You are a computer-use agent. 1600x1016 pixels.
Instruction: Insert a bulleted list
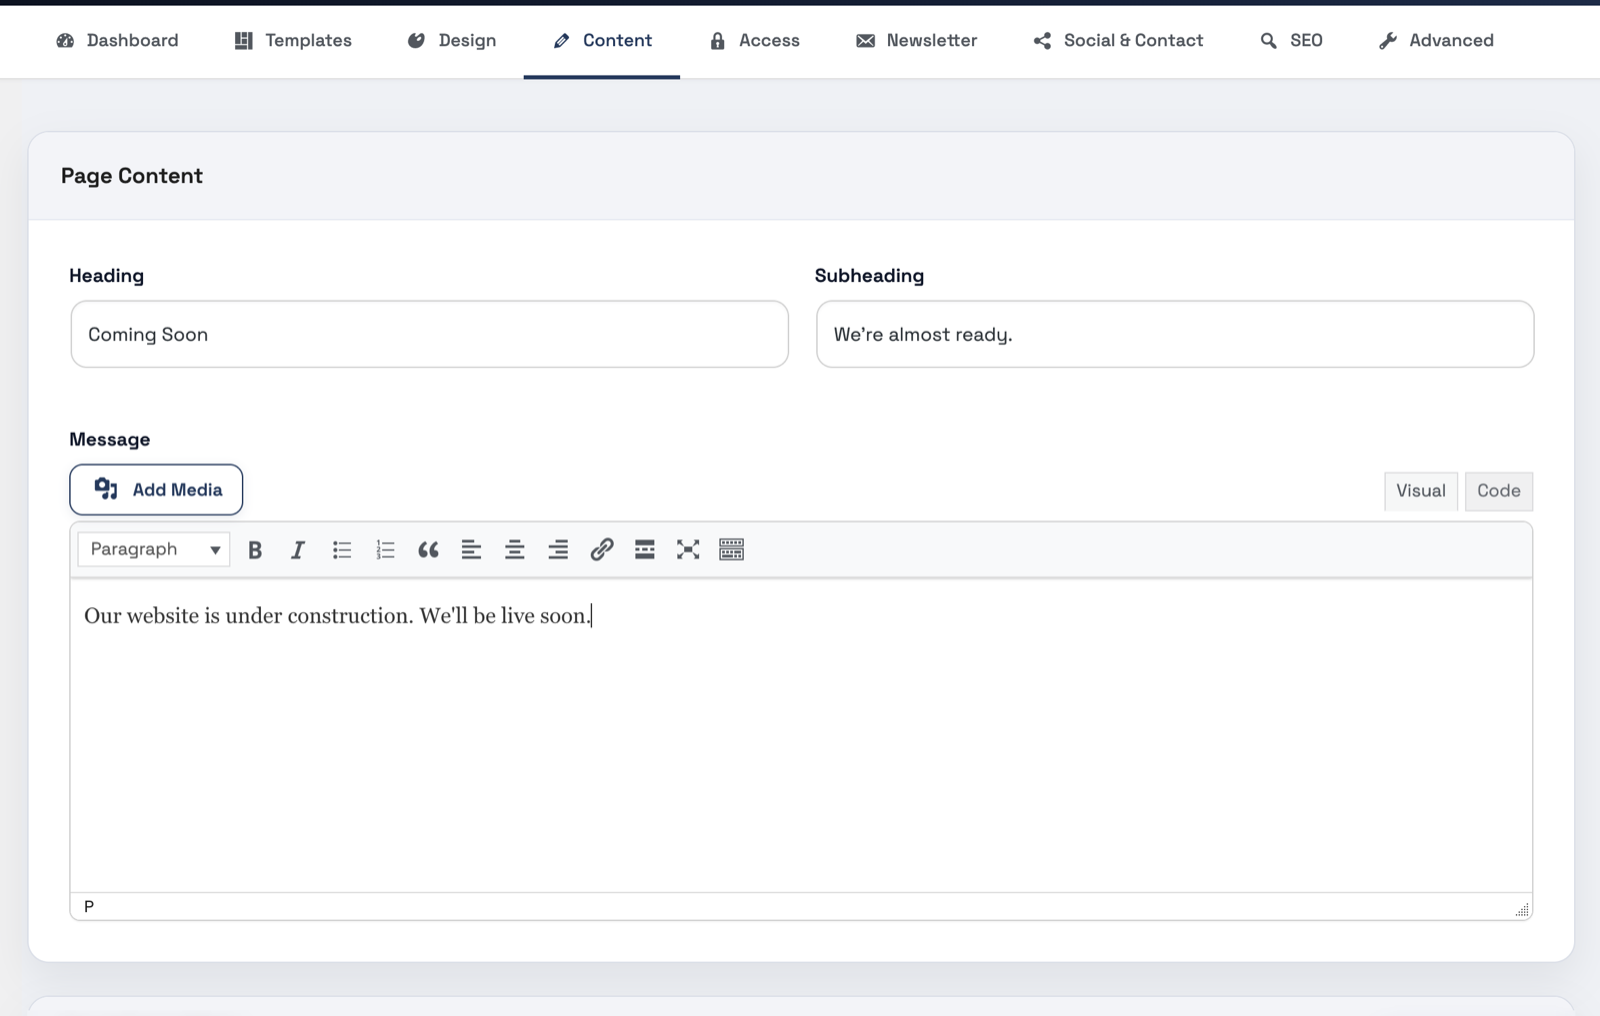coord(342,550)
